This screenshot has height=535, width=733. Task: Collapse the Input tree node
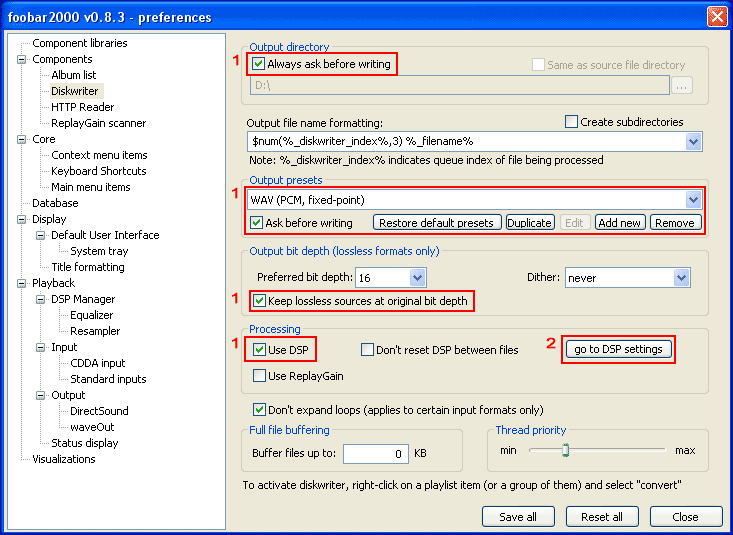point(41,347)
